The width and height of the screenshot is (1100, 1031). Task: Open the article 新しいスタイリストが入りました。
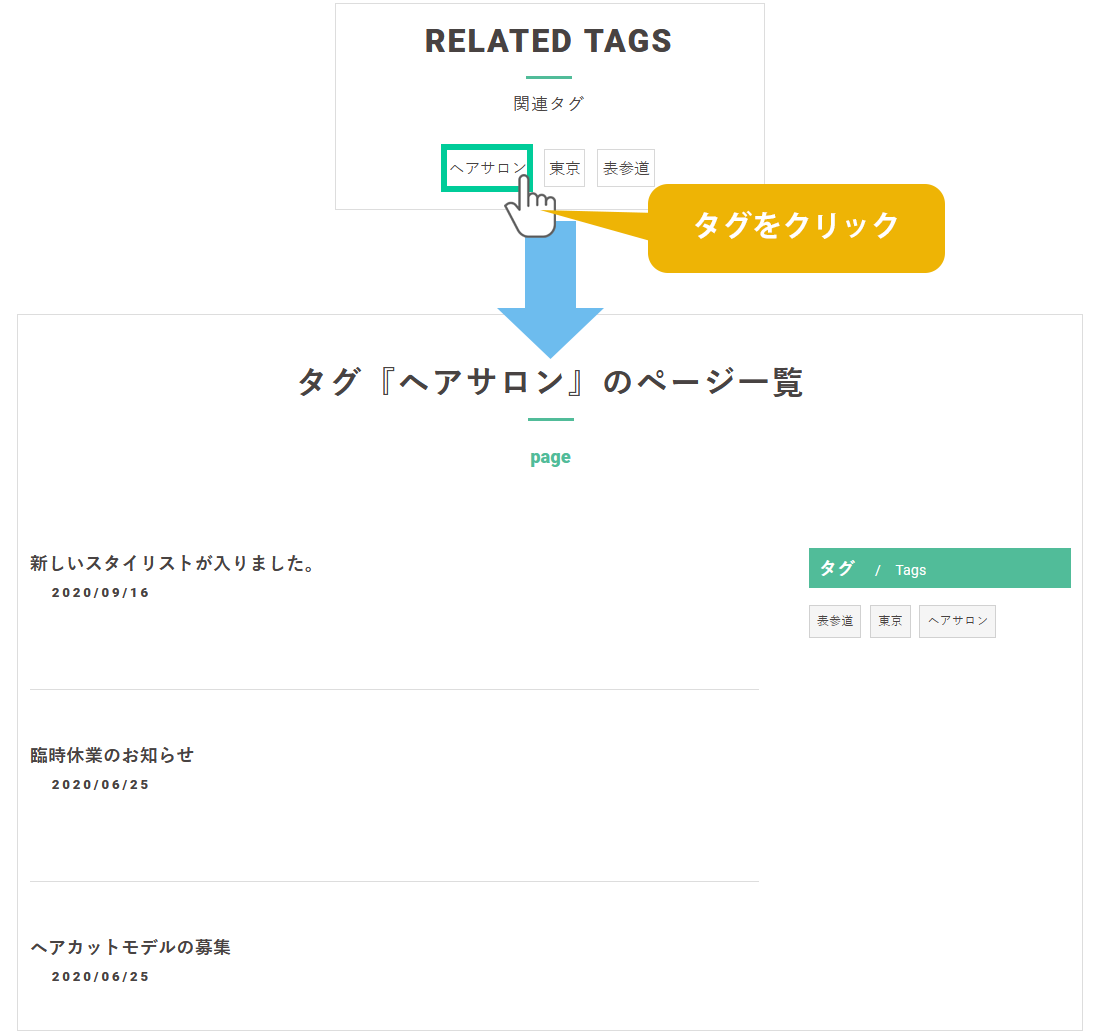(x=173, y=564)
